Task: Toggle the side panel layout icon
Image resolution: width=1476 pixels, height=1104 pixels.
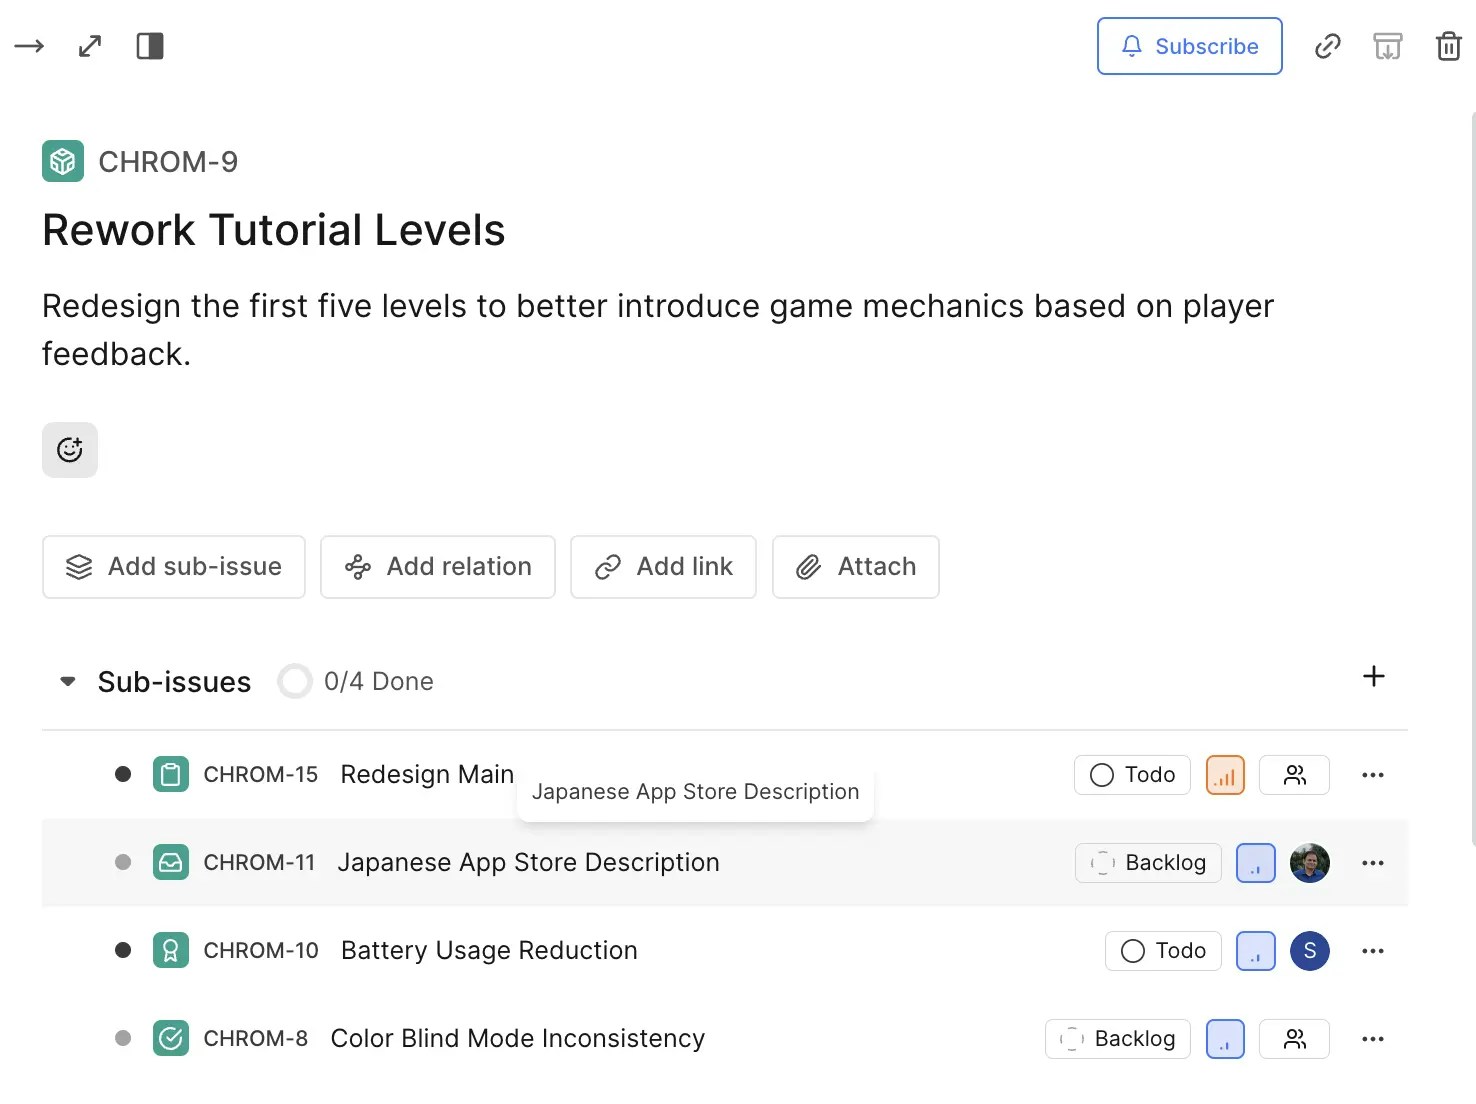Action: 150,46
